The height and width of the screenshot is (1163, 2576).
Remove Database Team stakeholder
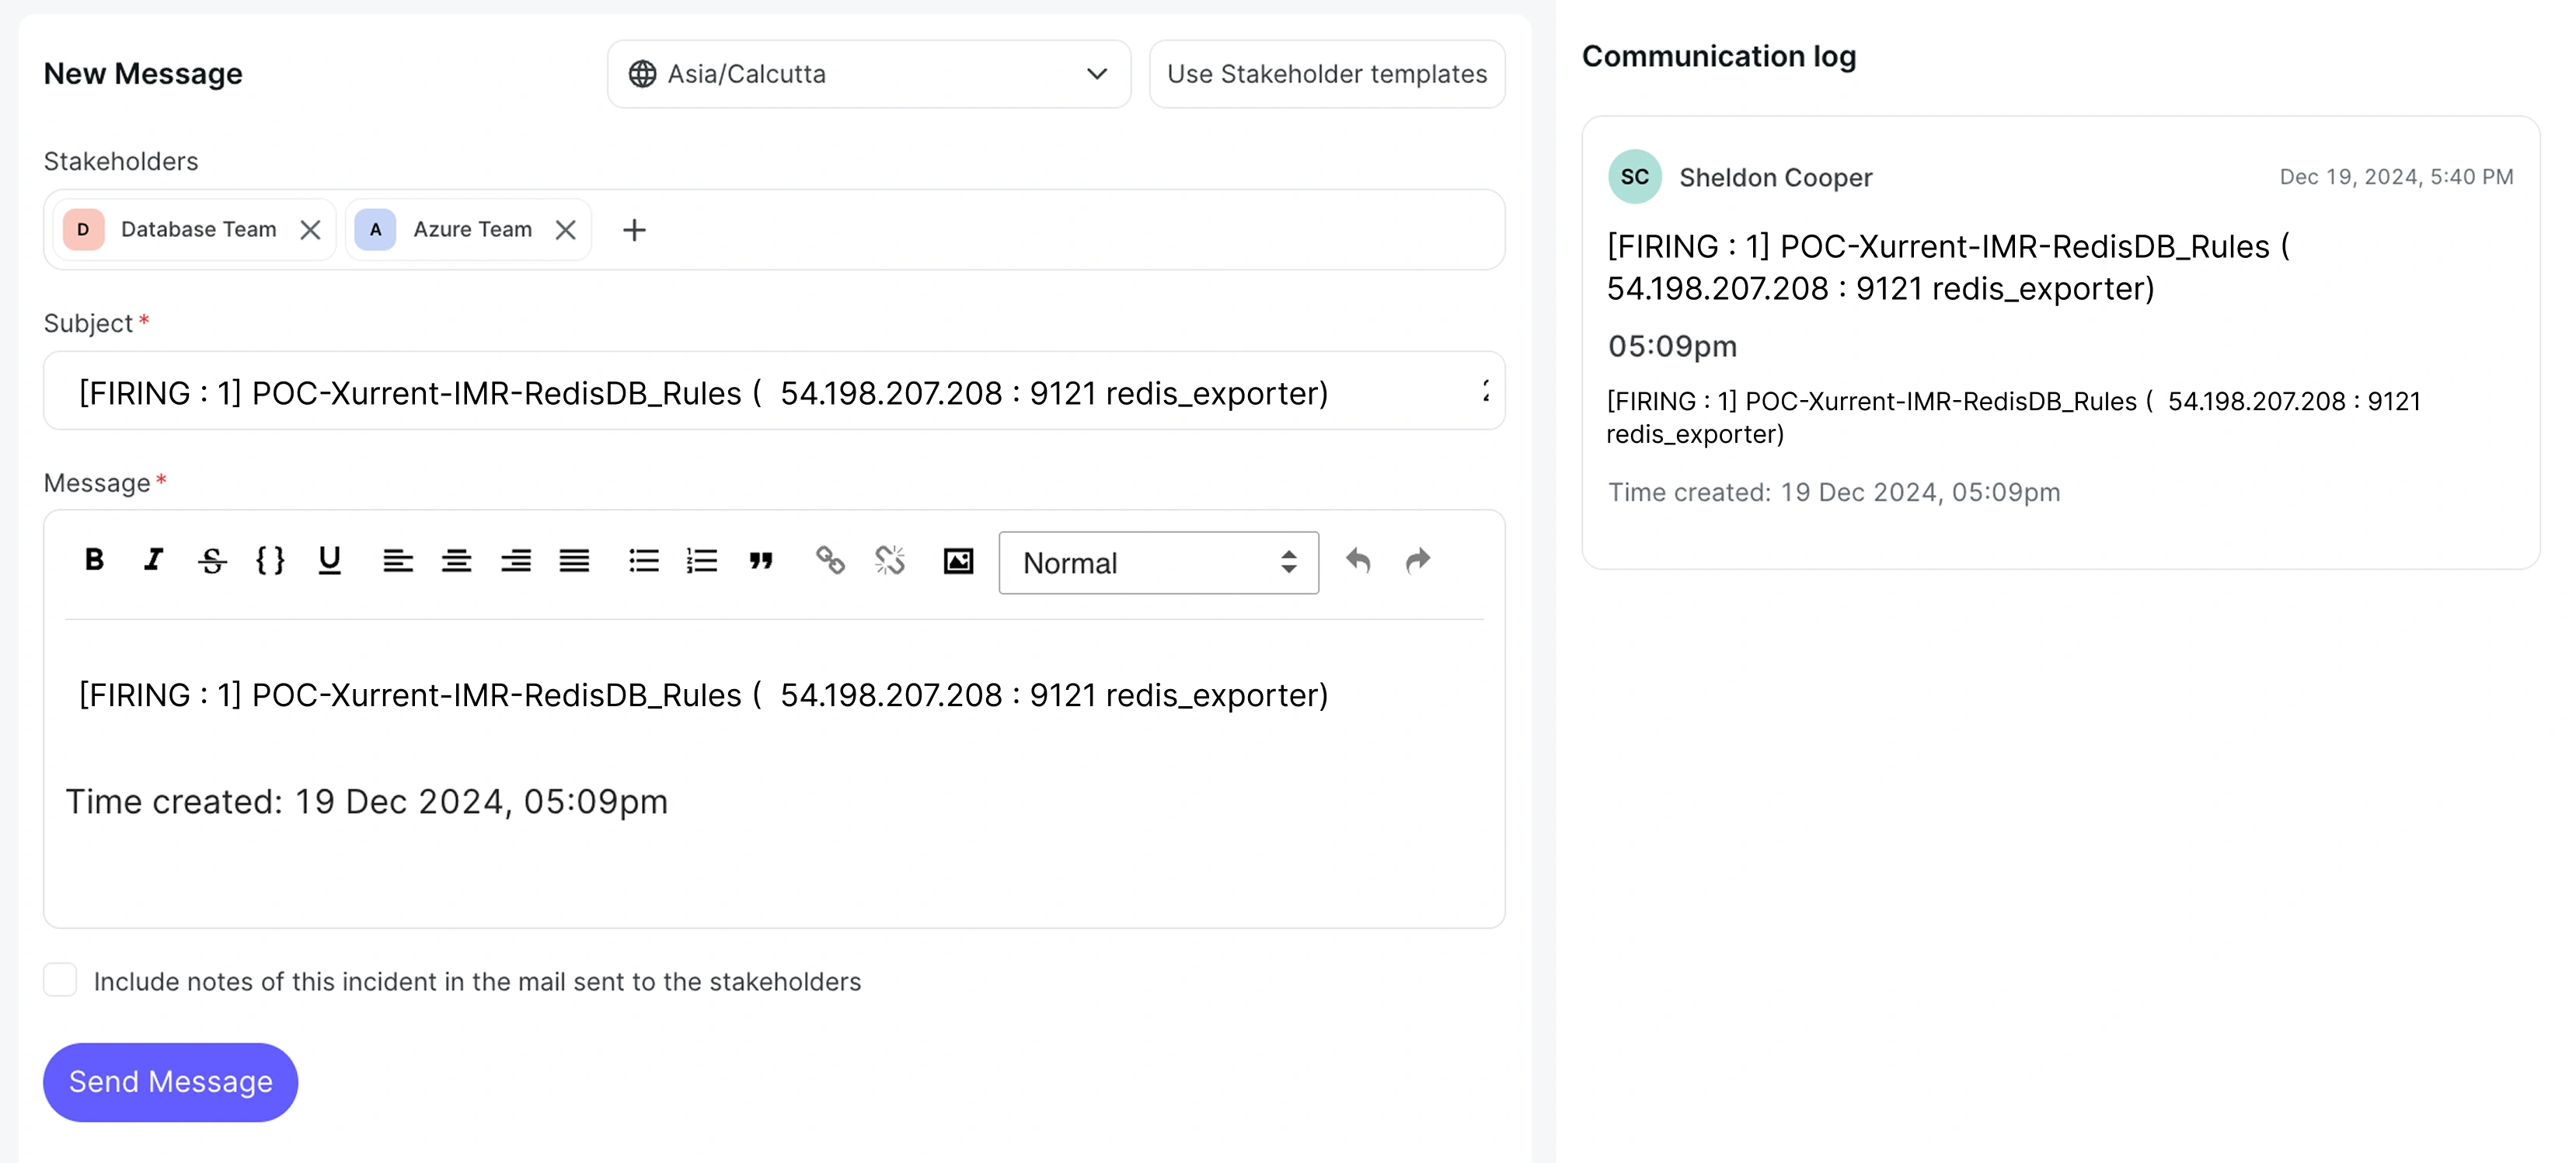click(x=310, y=230)
